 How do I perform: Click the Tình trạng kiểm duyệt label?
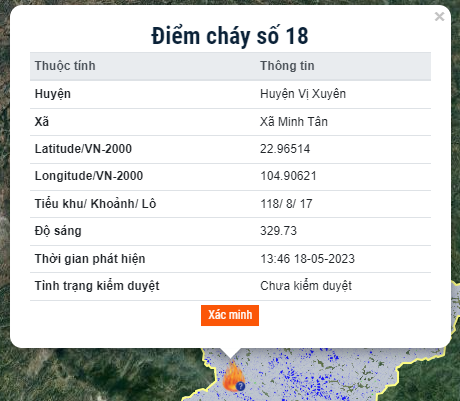point(97,286)
